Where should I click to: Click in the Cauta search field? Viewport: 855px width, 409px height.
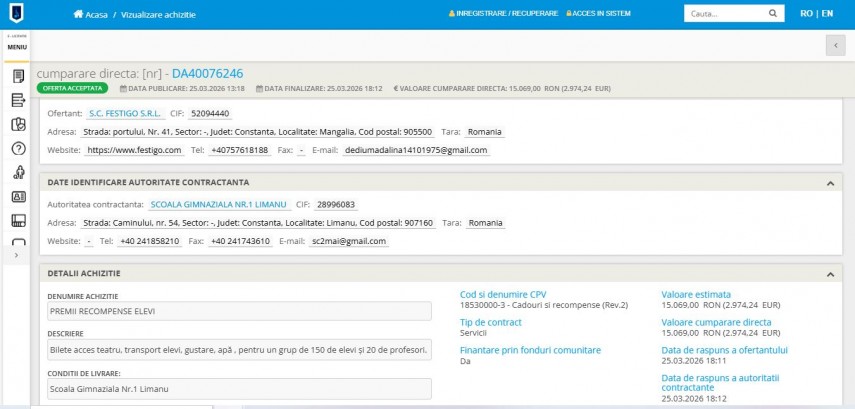pos(723,14)
